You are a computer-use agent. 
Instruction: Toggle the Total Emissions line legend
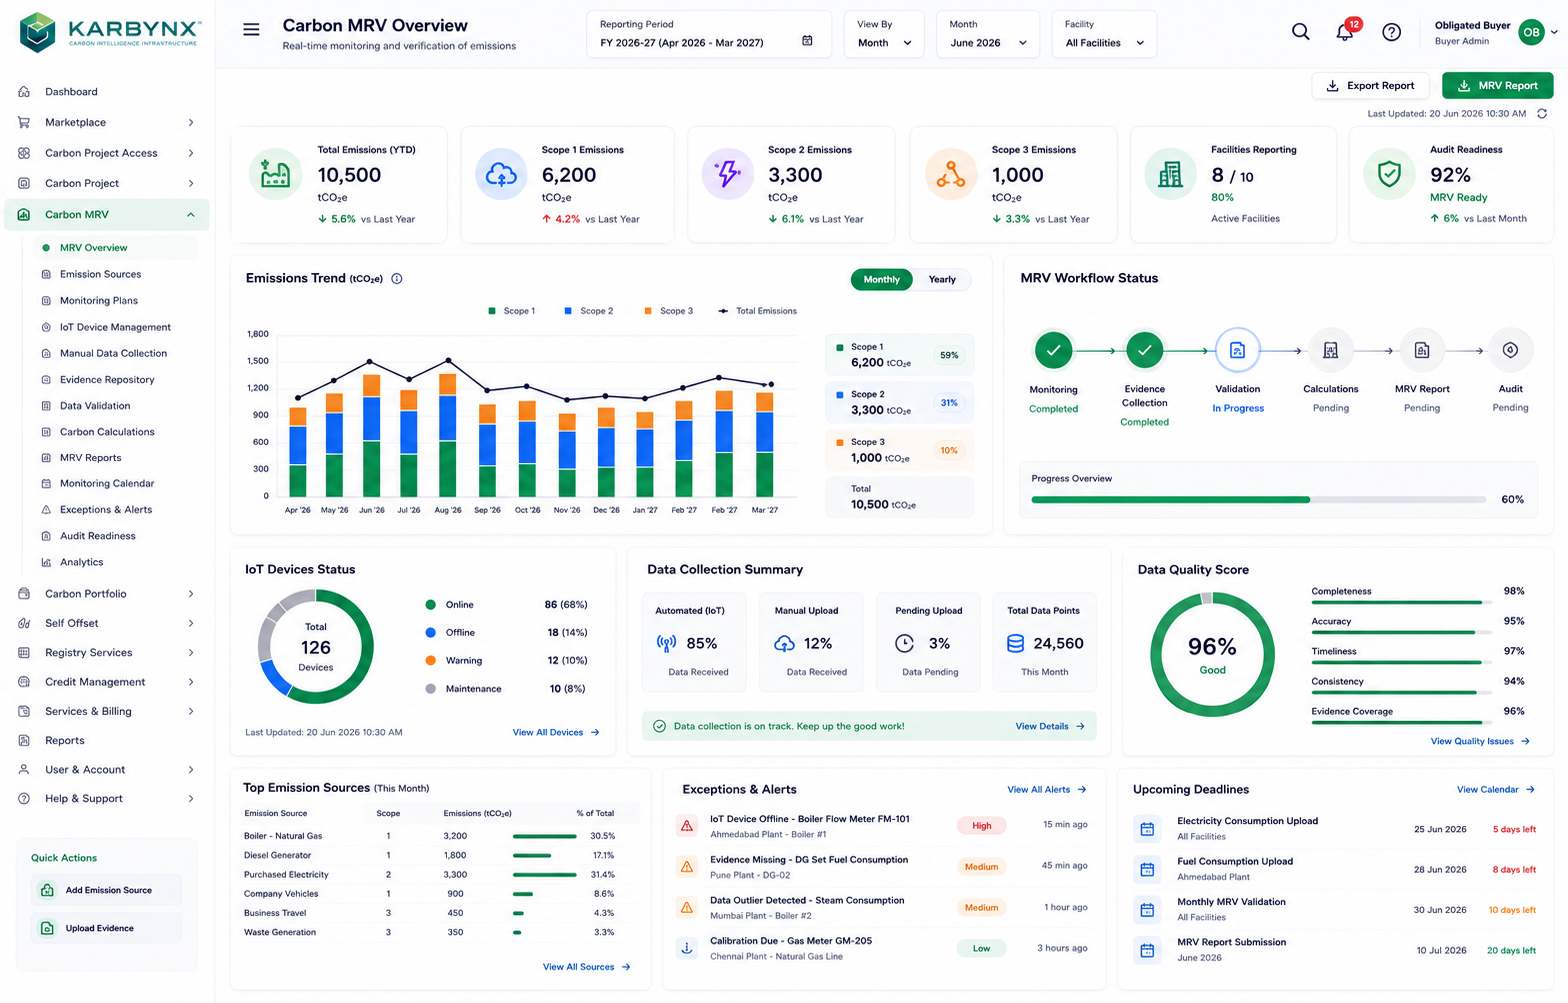coord(757,311)
